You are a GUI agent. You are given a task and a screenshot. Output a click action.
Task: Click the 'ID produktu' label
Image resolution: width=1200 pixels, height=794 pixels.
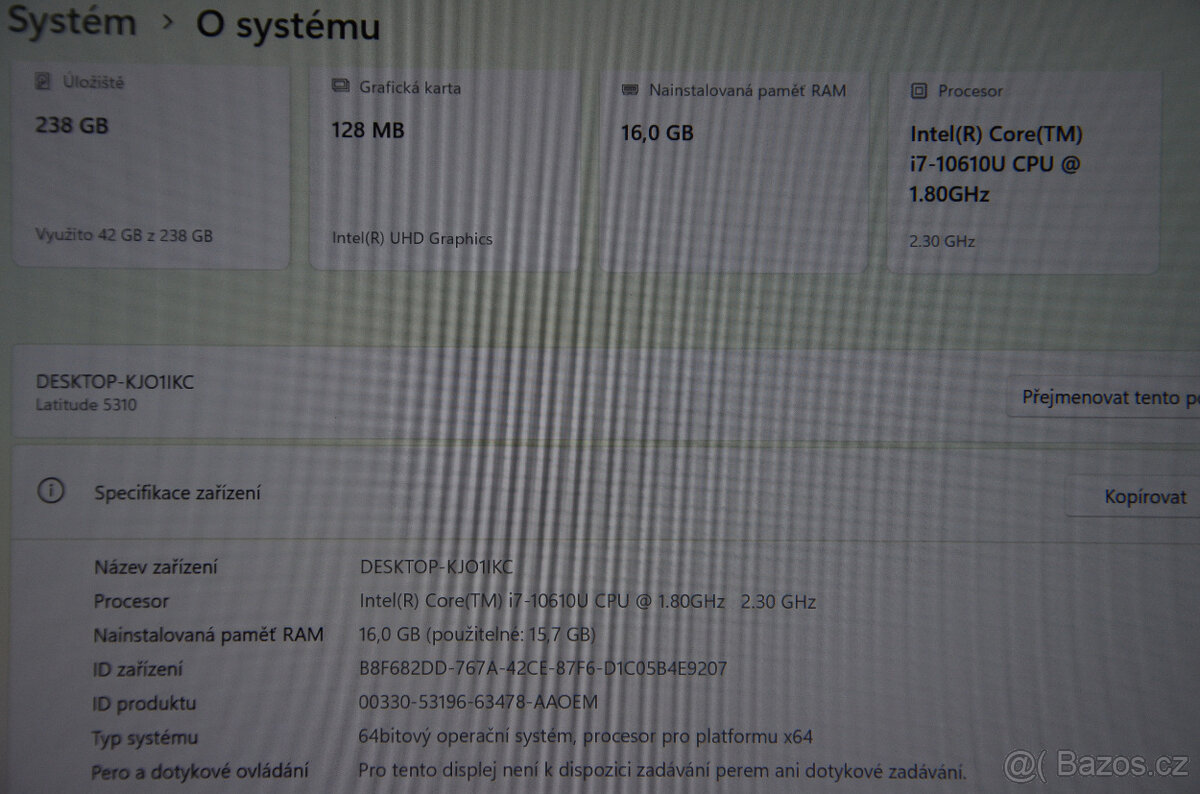tap(144, 703)
